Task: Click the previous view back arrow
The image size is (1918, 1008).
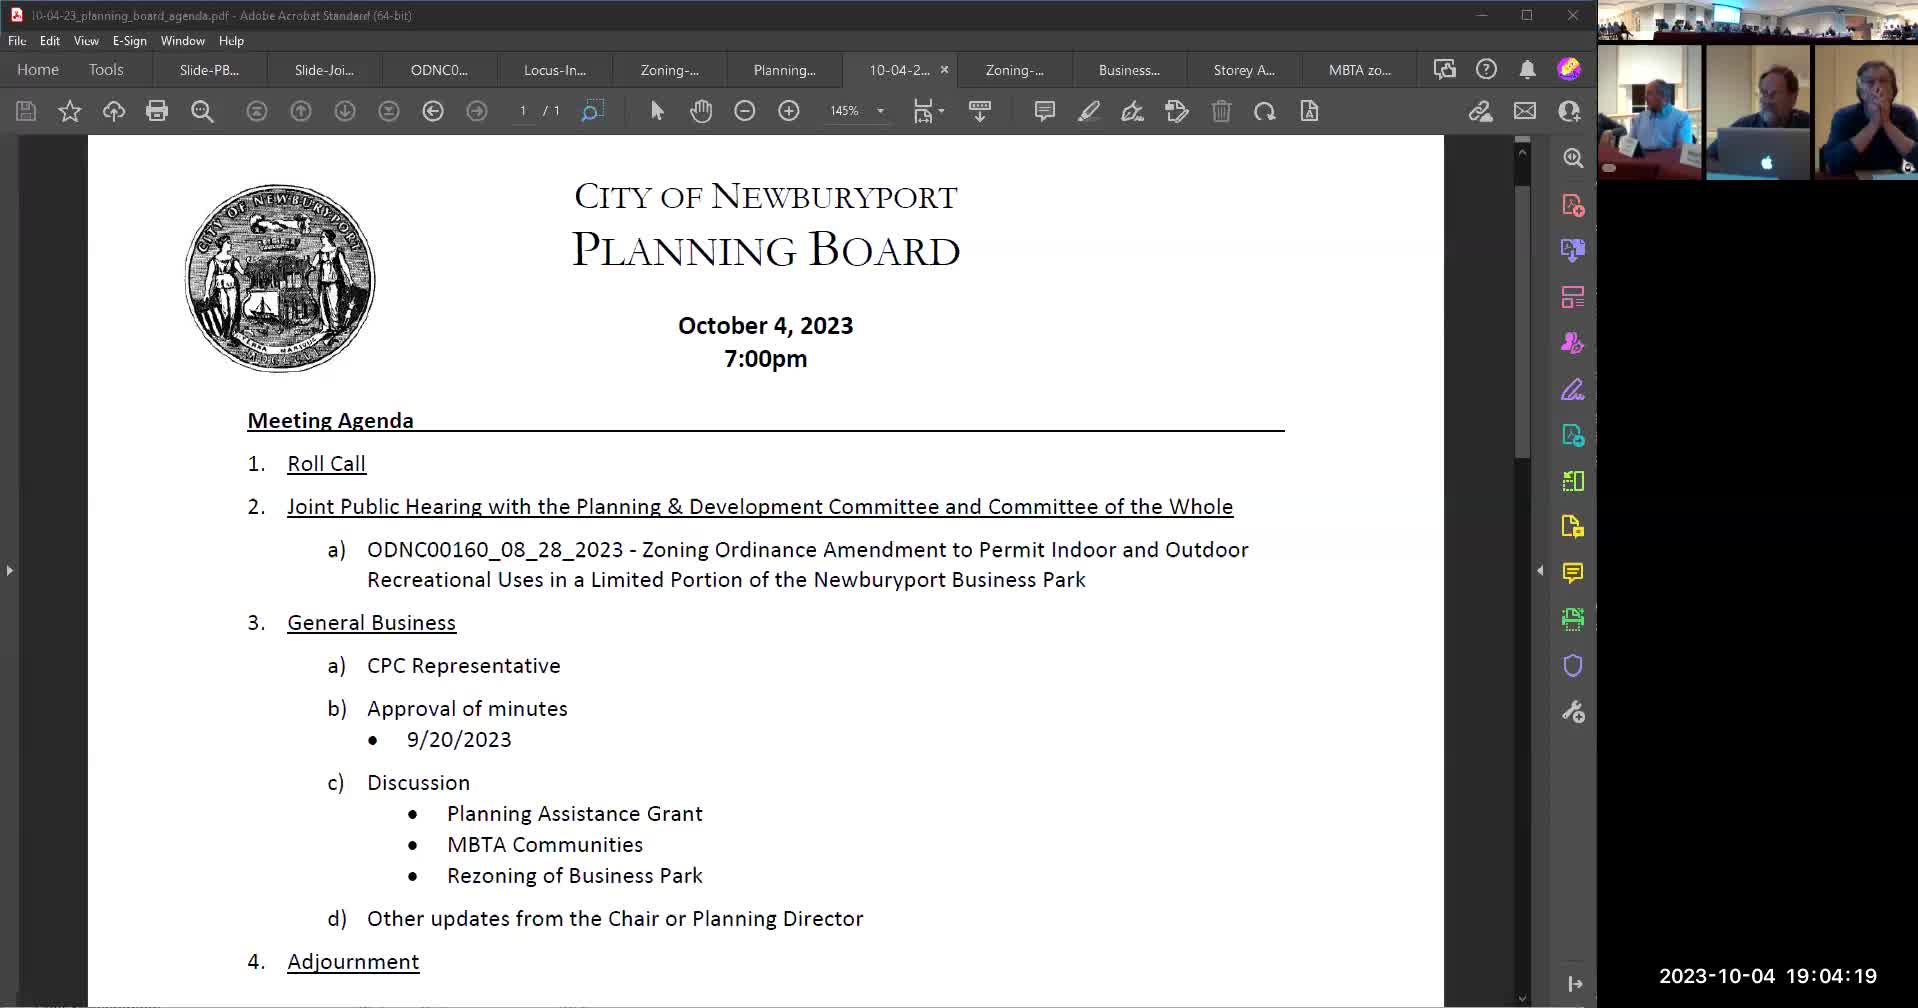Action: [433, 111]
